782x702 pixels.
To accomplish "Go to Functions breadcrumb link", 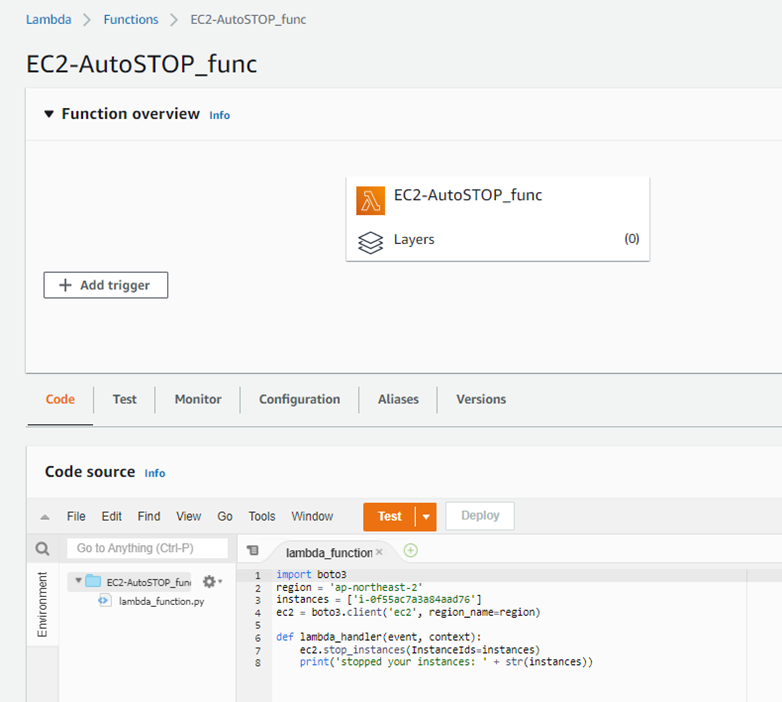I will pyautogui.click(x=131, y=19).
